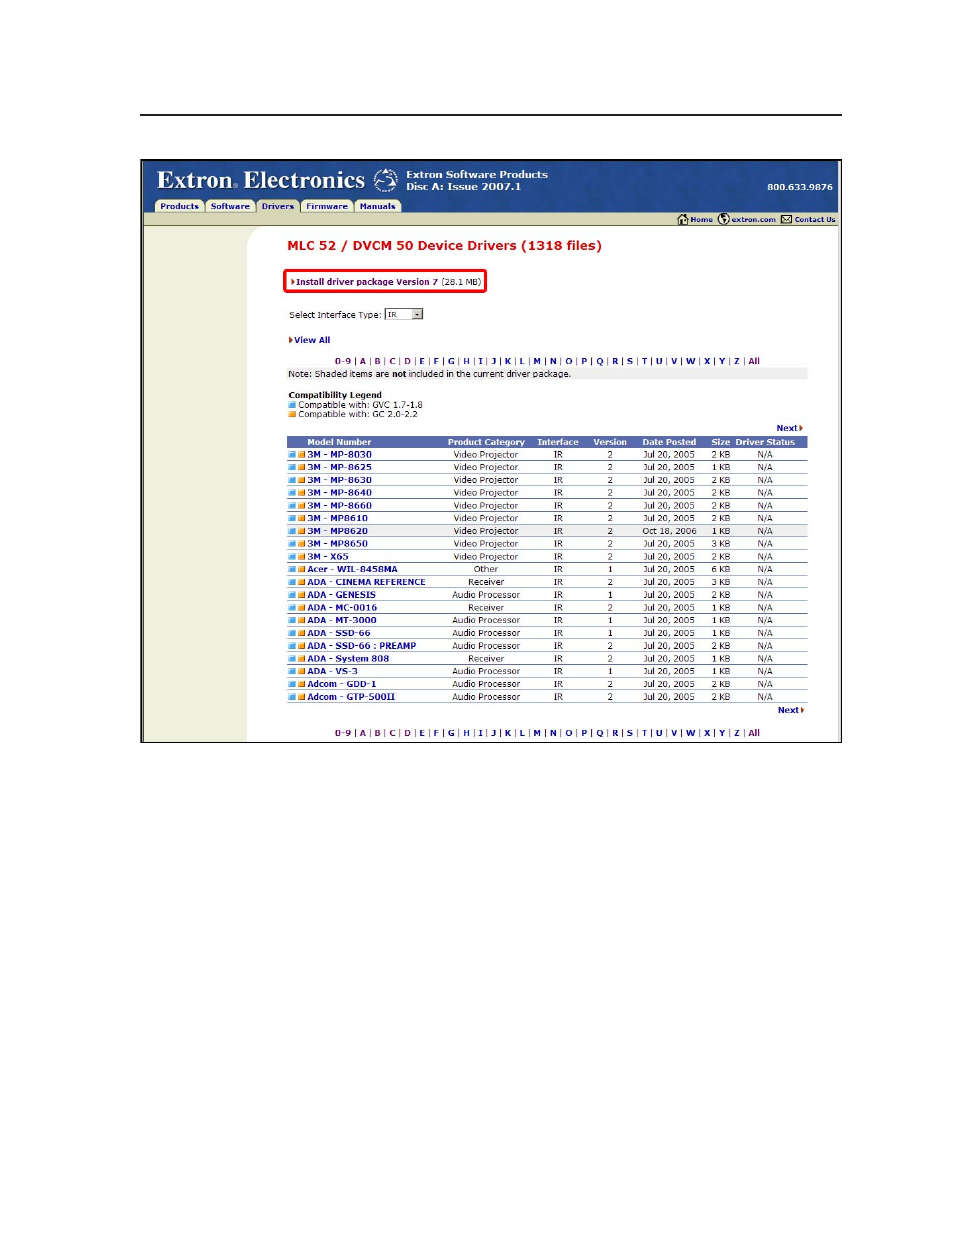This screenshot has height=1235, width=954.
Task: Click the Extron globe logo icon
Action: (385, 180)
